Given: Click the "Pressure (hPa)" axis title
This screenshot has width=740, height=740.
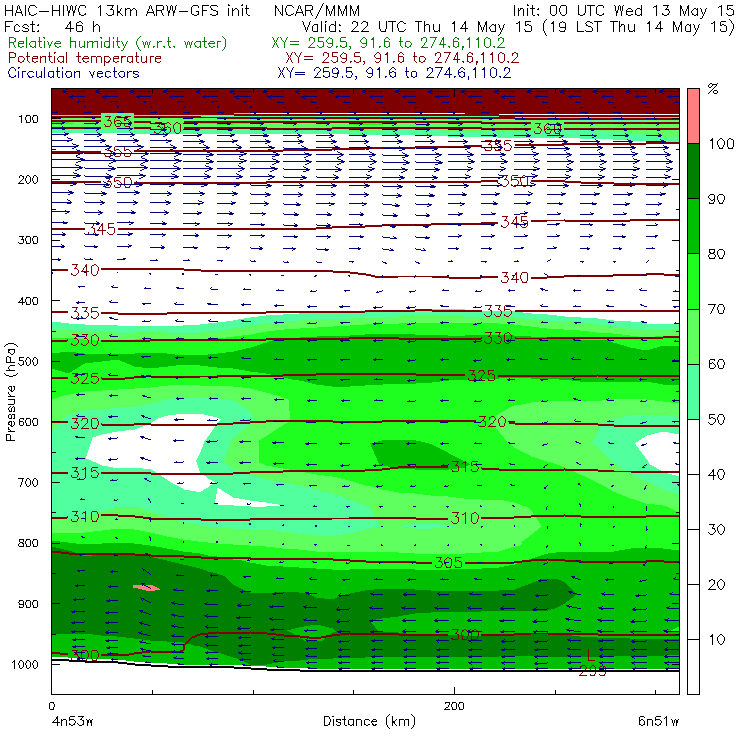Looking at the screenshot, I should pos(10,392).
